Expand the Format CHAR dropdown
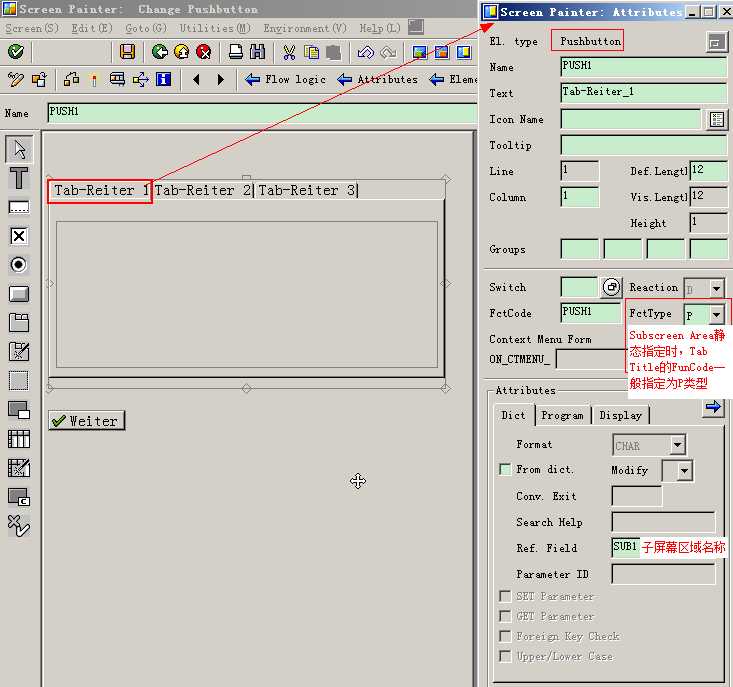The image size is (733, 687). click(677, 445)
